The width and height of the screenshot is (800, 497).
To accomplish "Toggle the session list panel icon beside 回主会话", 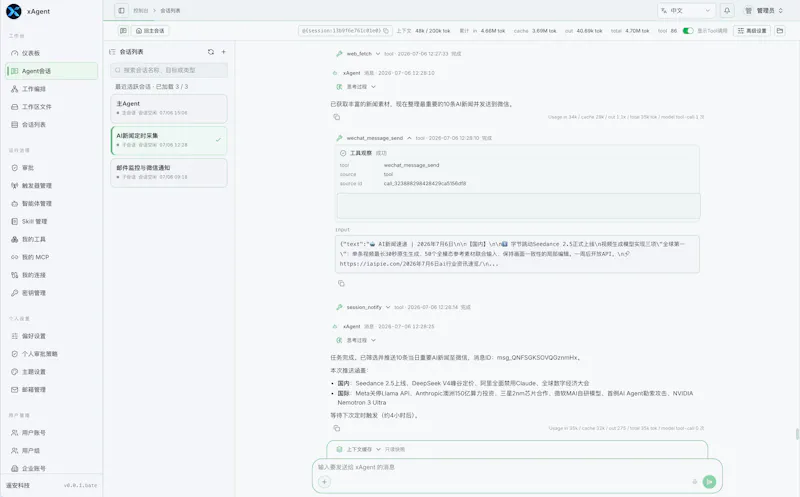I will pyautogui.click(x=123, y=31).
